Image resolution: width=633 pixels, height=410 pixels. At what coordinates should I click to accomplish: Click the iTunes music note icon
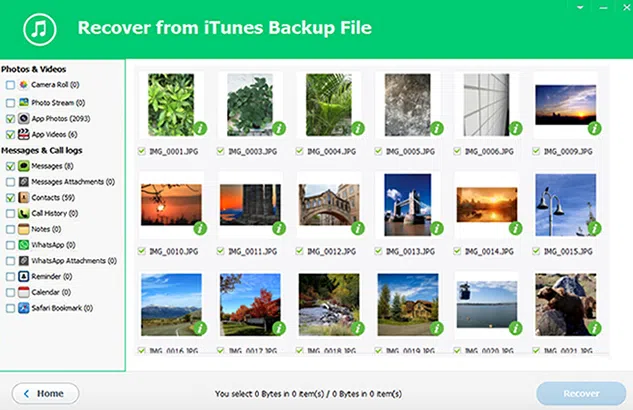[39, 28]
